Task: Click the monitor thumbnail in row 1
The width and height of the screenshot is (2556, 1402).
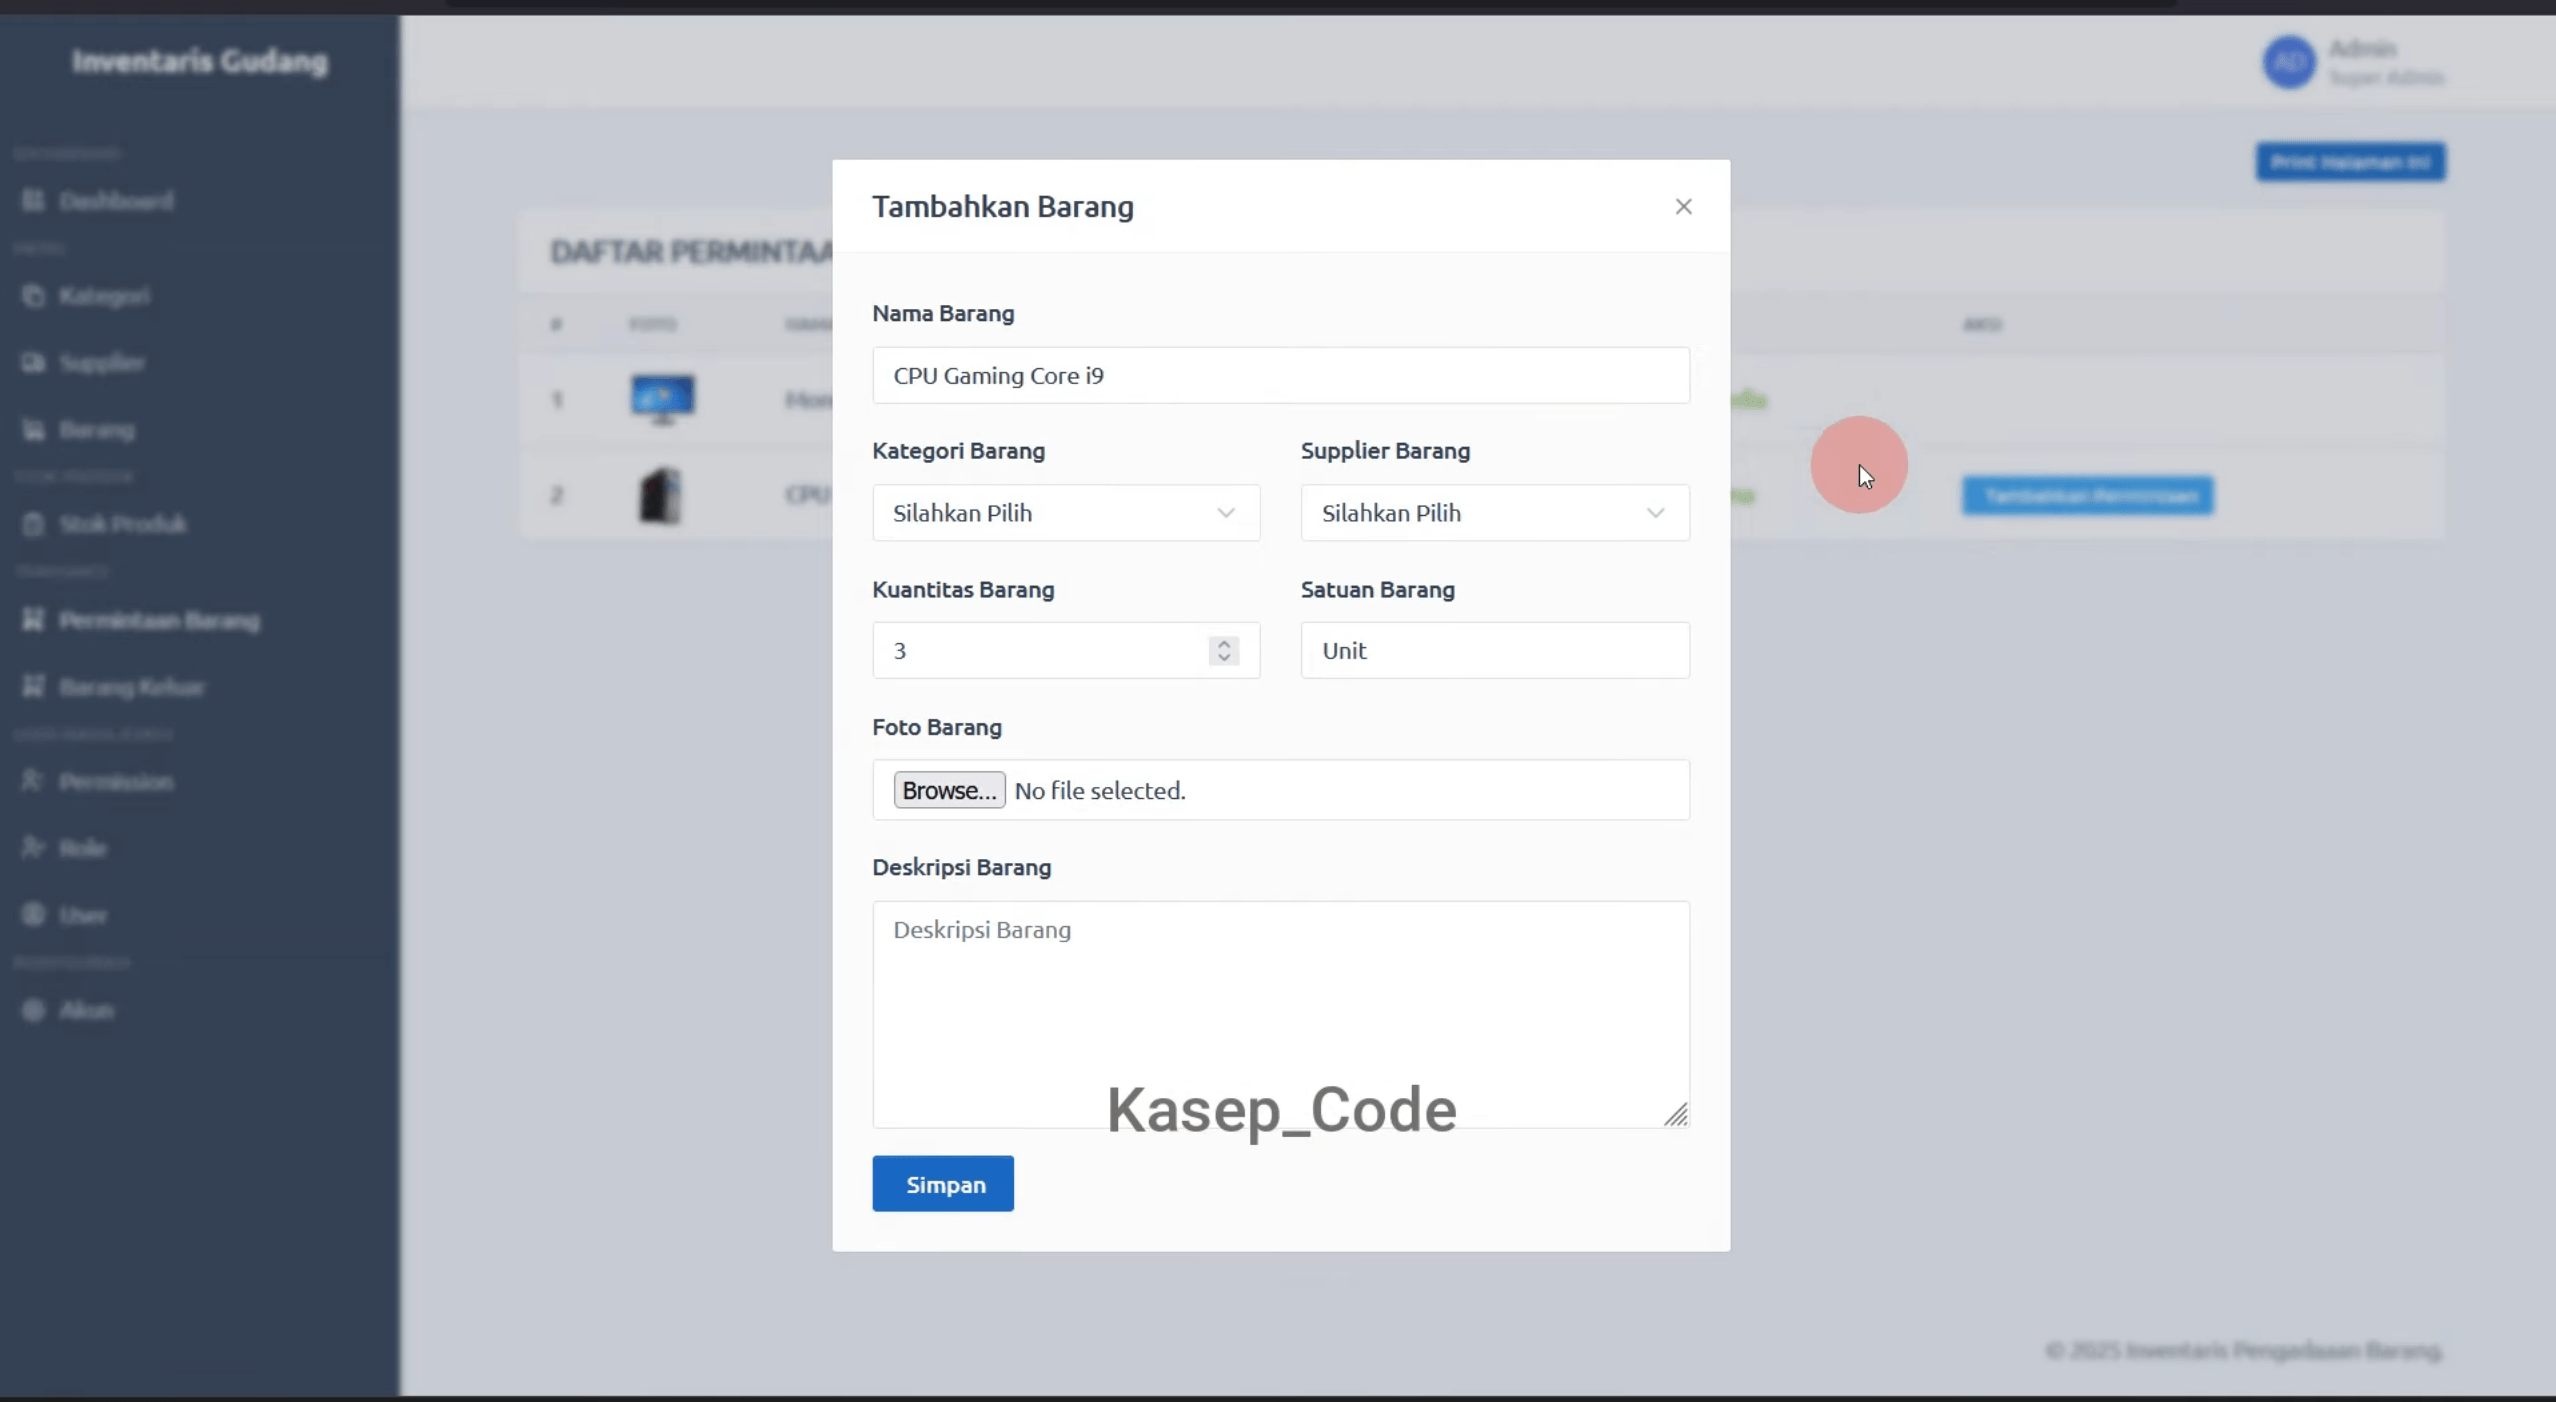Action: tap(662, 399)
